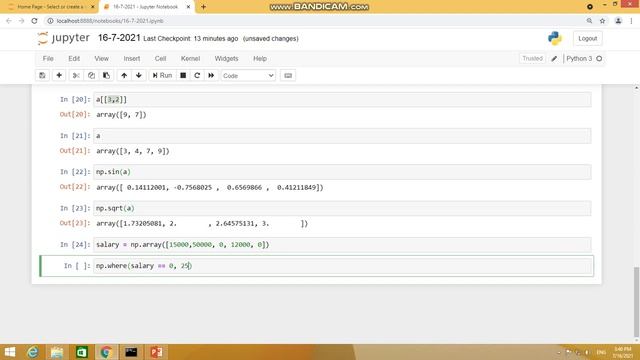Close the 16-7-2021 Jupyter Notebook tab
The height and width of the screenshot is (360, 640).
coord(188,7)
